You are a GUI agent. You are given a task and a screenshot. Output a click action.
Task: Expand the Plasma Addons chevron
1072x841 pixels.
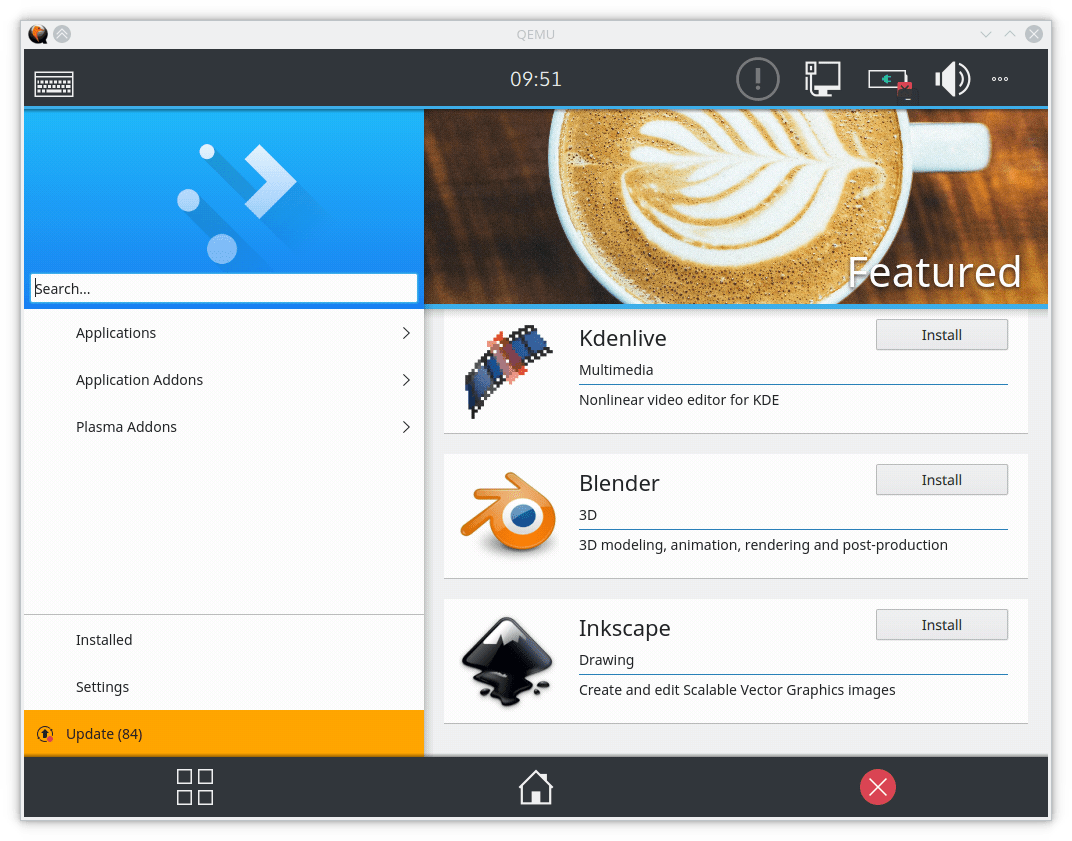406,427
